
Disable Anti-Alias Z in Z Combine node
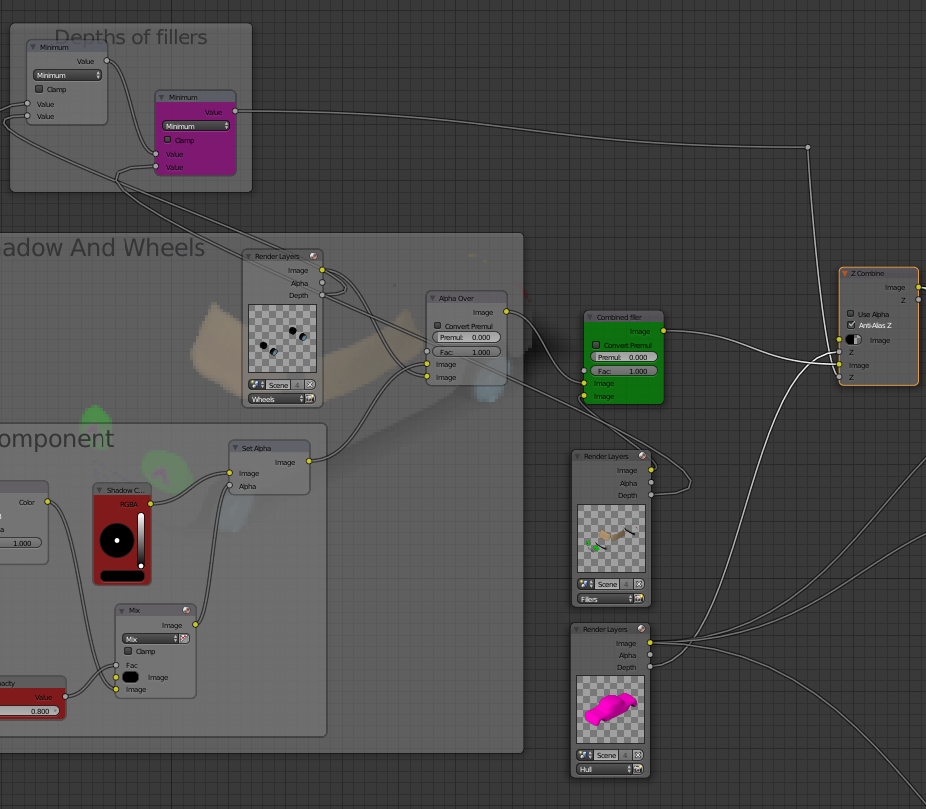click(851, 325)
